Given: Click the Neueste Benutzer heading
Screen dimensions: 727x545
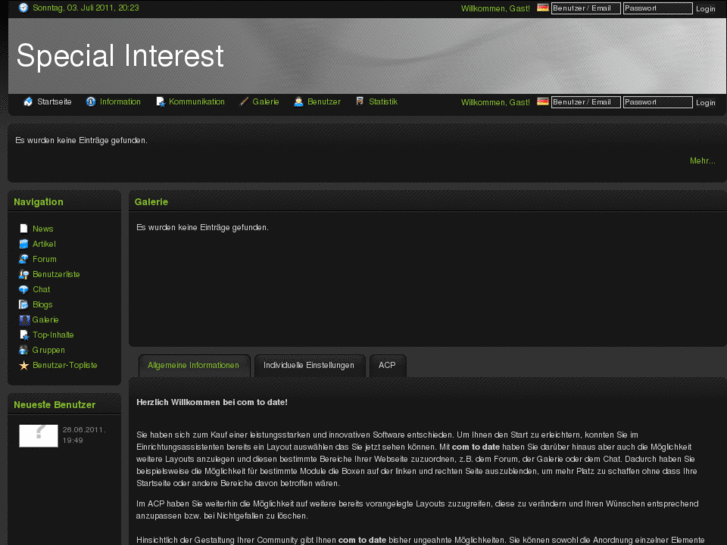Looking at the screenshot, I should (x=54, y=404).
